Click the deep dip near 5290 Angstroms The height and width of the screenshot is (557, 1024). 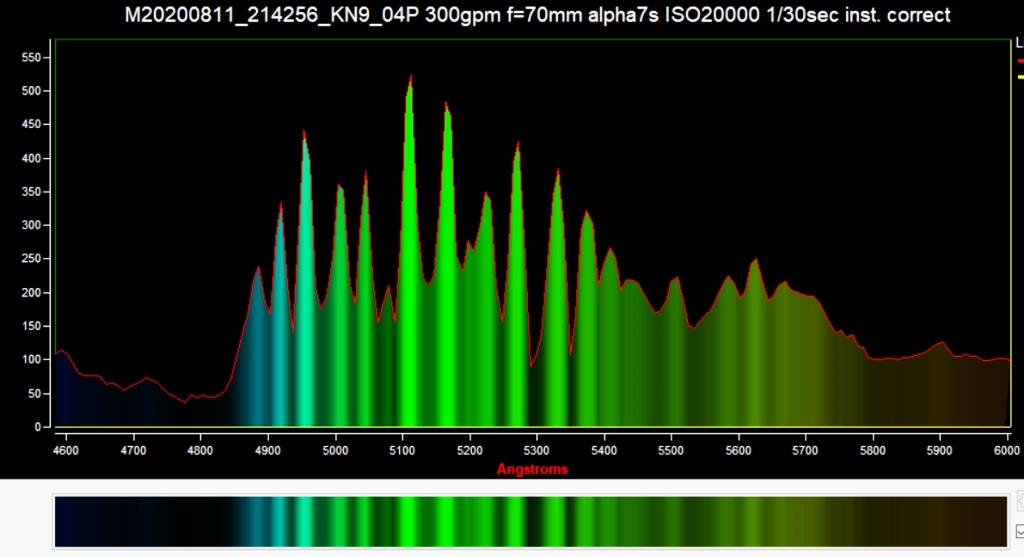tap(531, 365)
